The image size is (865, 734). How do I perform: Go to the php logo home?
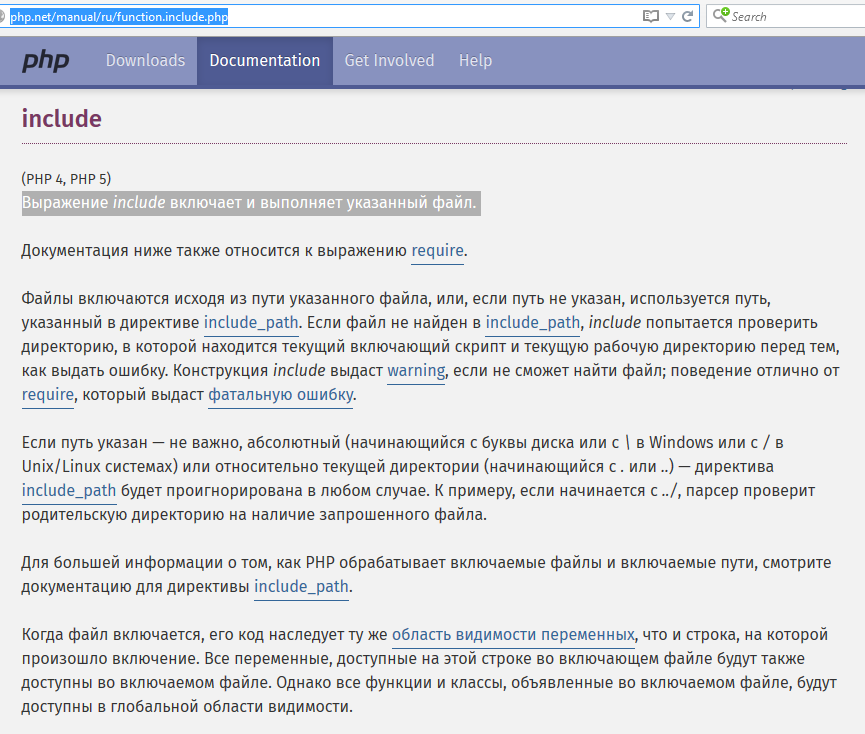coord(46,61)
